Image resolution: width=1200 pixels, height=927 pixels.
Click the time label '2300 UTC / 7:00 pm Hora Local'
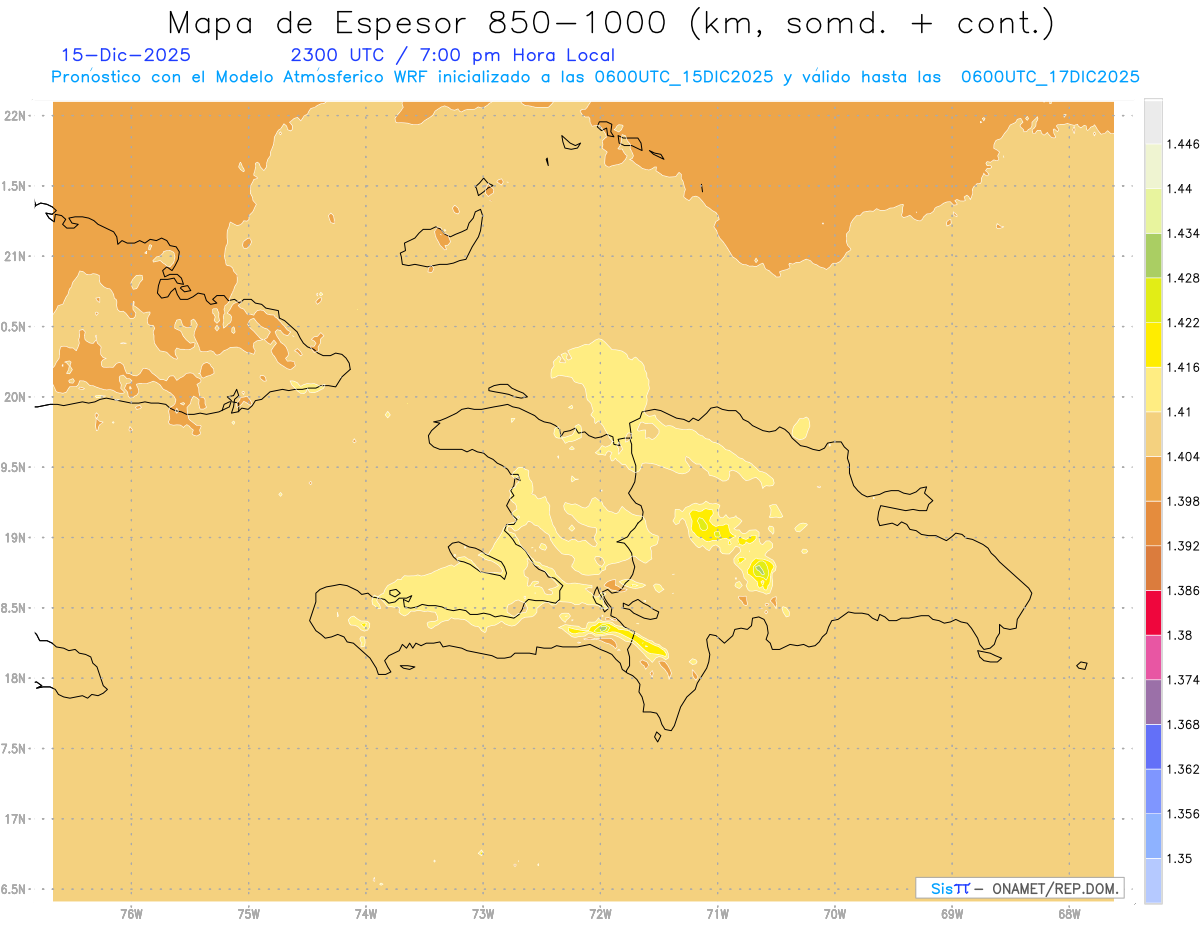(x=452, y=55)
